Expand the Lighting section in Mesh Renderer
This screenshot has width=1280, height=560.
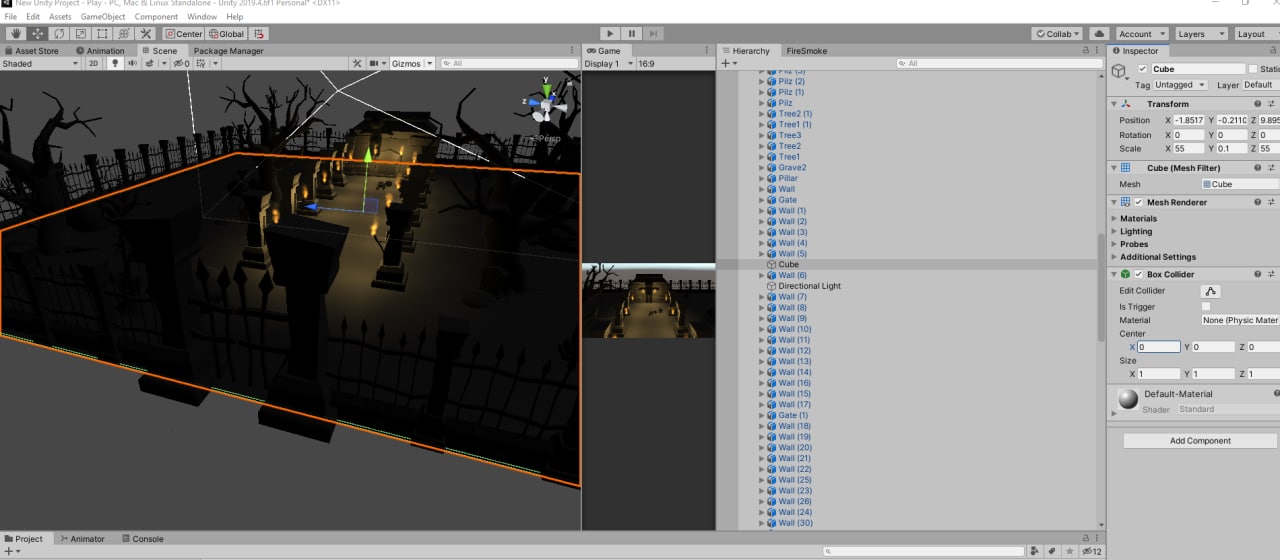(x=1115, y=231)
